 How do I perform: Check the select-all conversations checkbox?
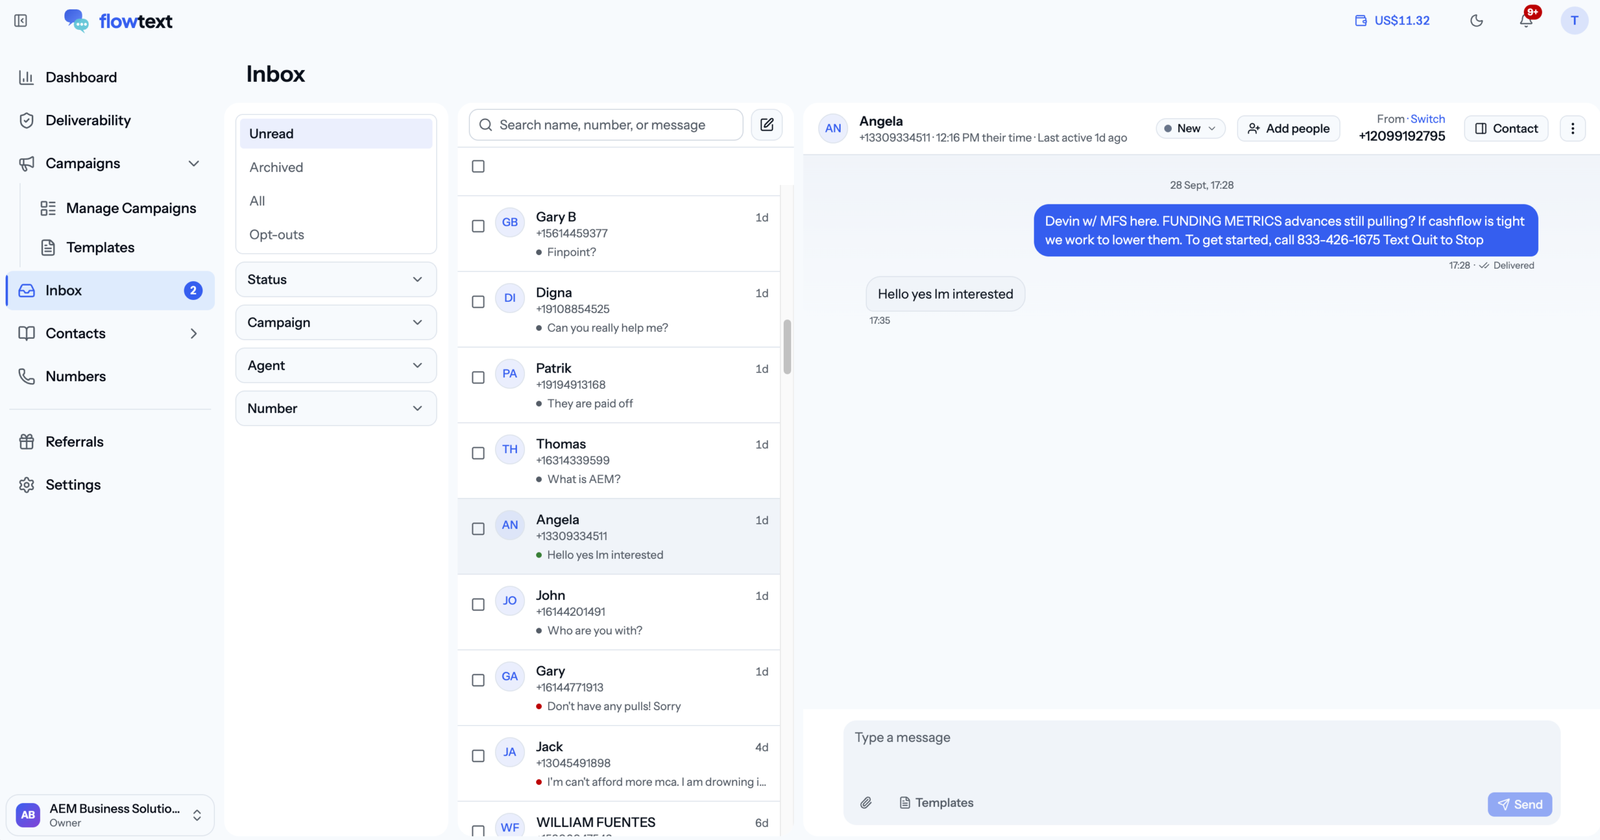tap(478, 167)
